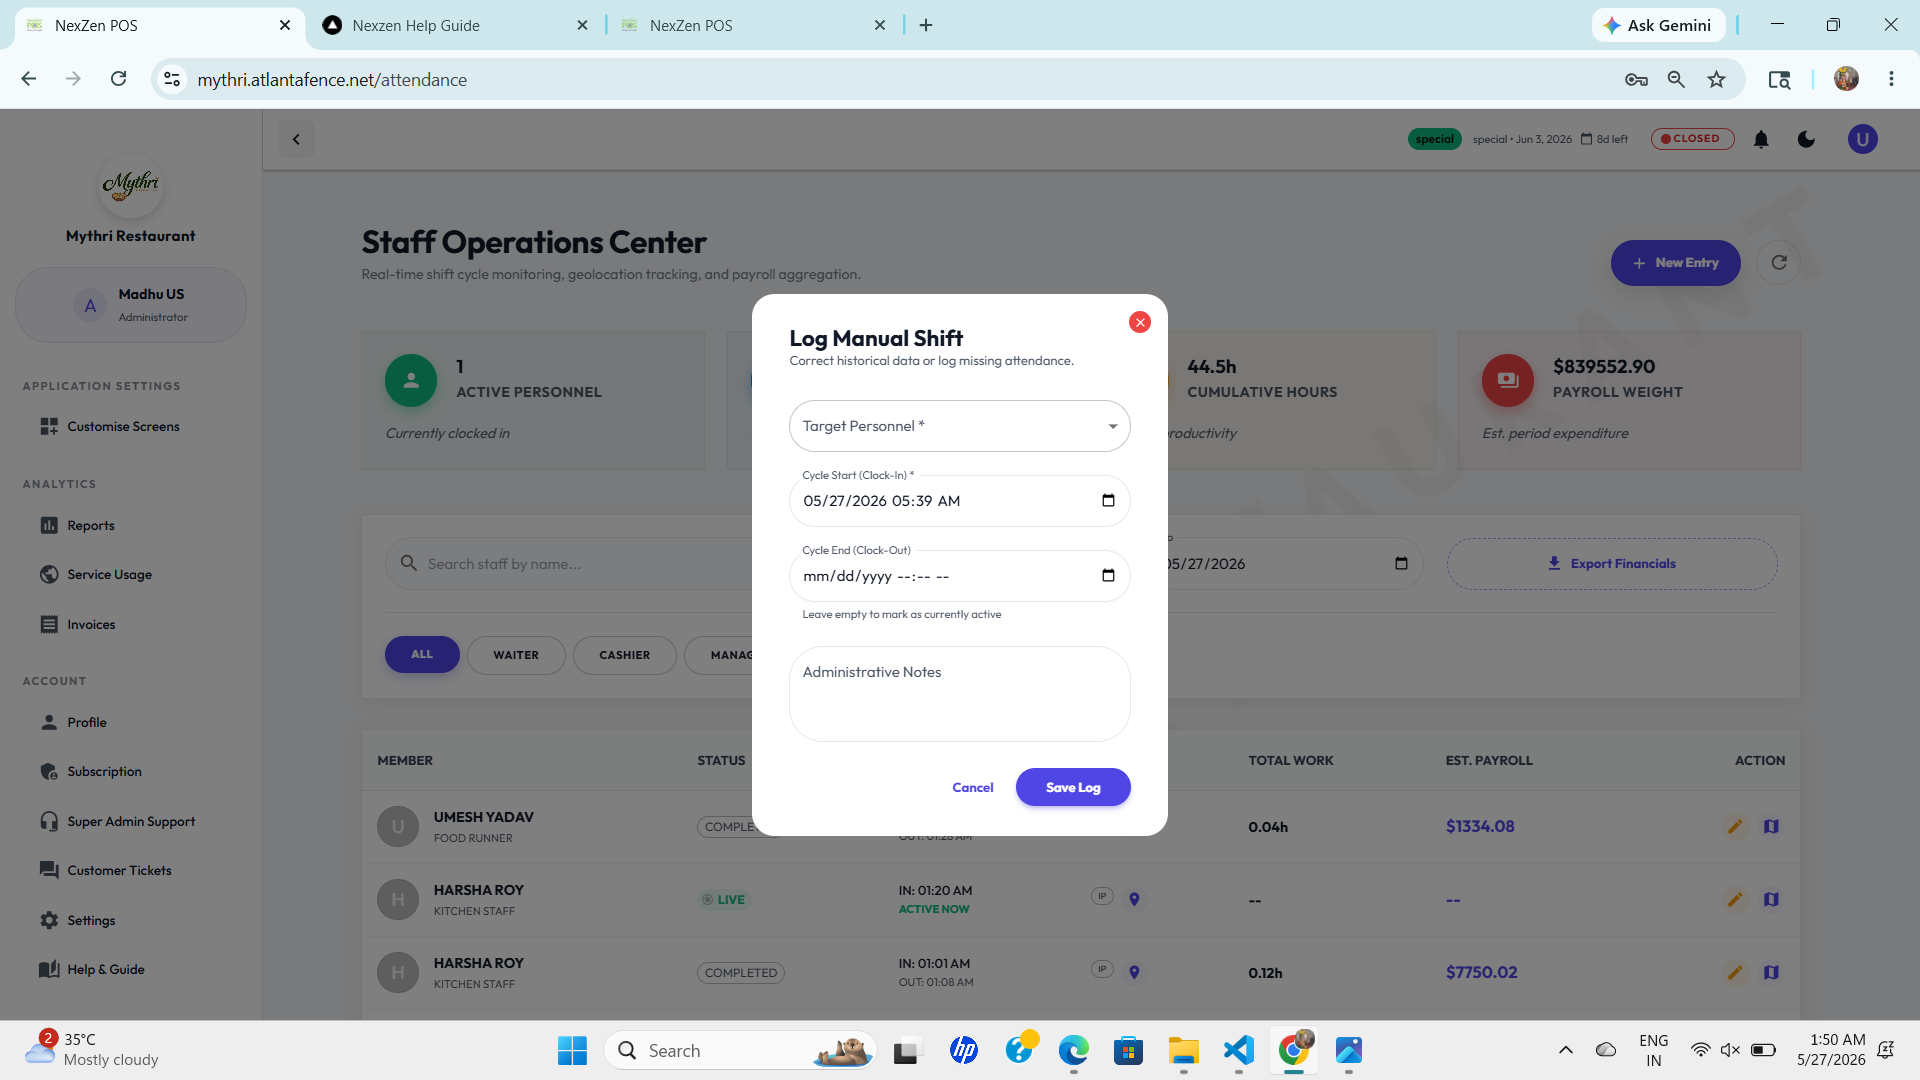1920x1080 pixels.
Task: Click the LIVE status badge
Action: 723,900
